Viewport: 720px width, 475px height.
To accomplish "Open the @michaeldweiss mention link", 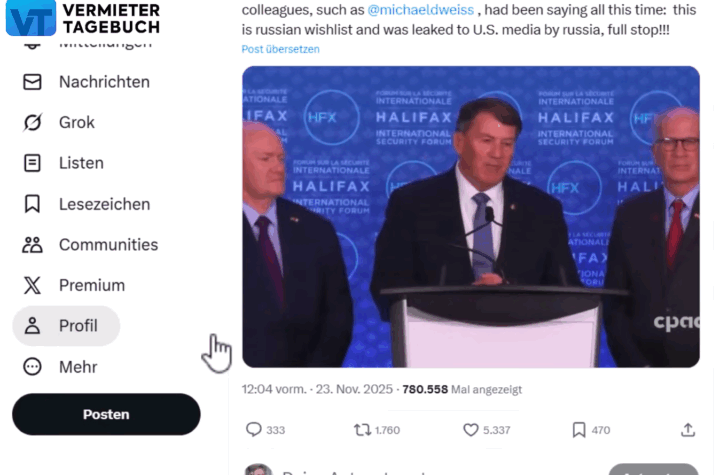I will click(x=421, y=10).
